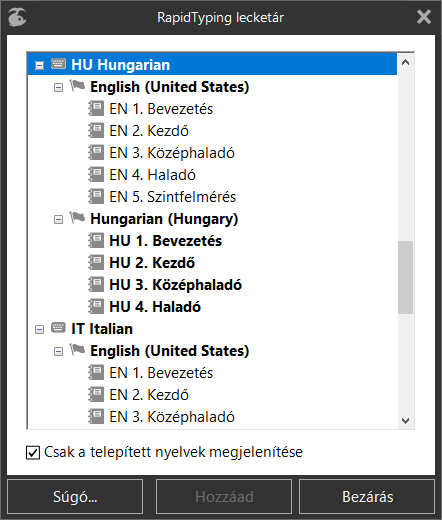Click flag icon of English (United States) under IT Italian
Screen dimensions: 442x520
77,350
